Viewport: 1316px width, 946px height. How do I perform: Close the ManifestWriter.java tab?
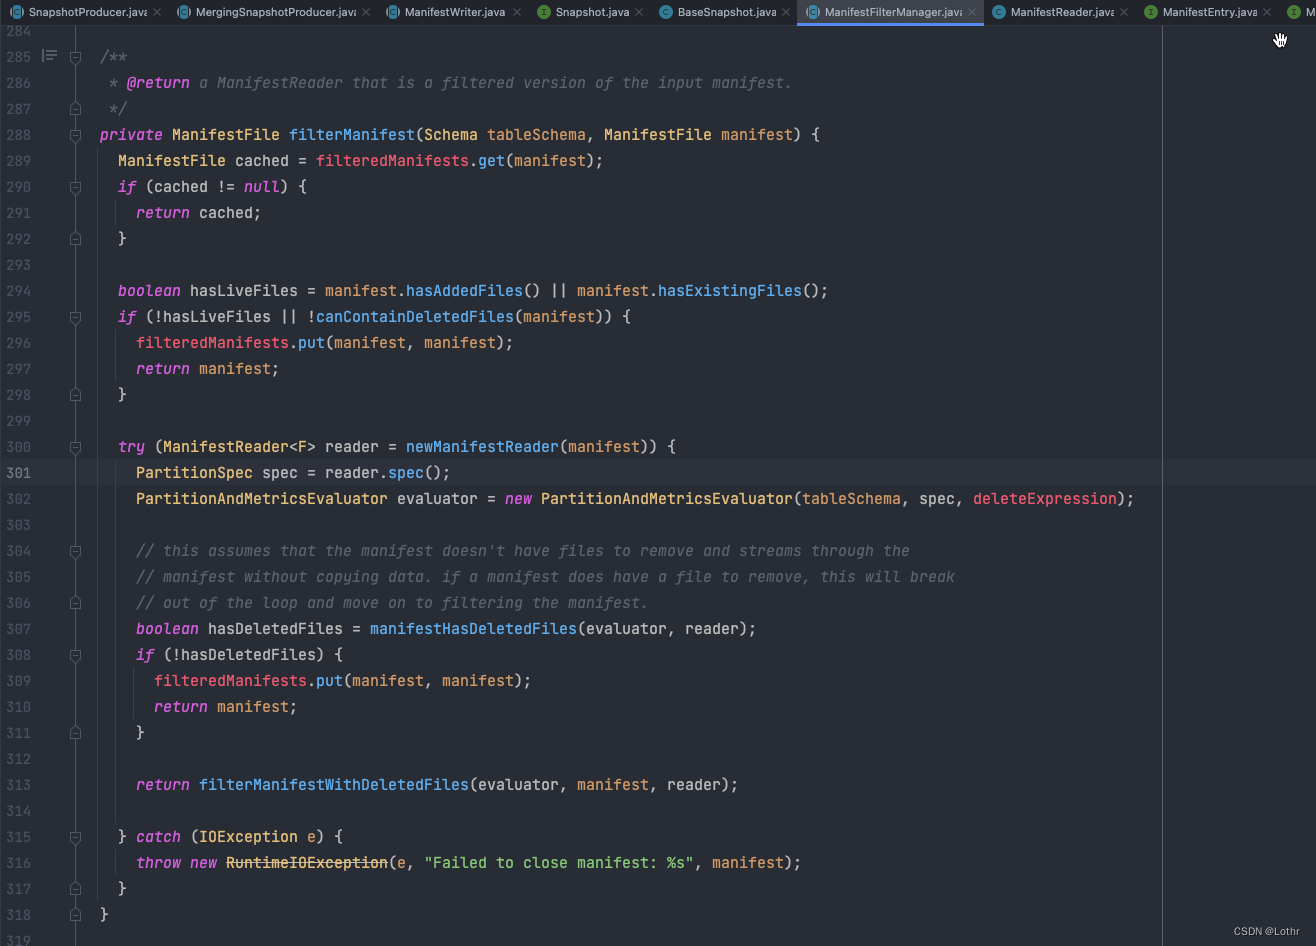[x=516, y=12]
